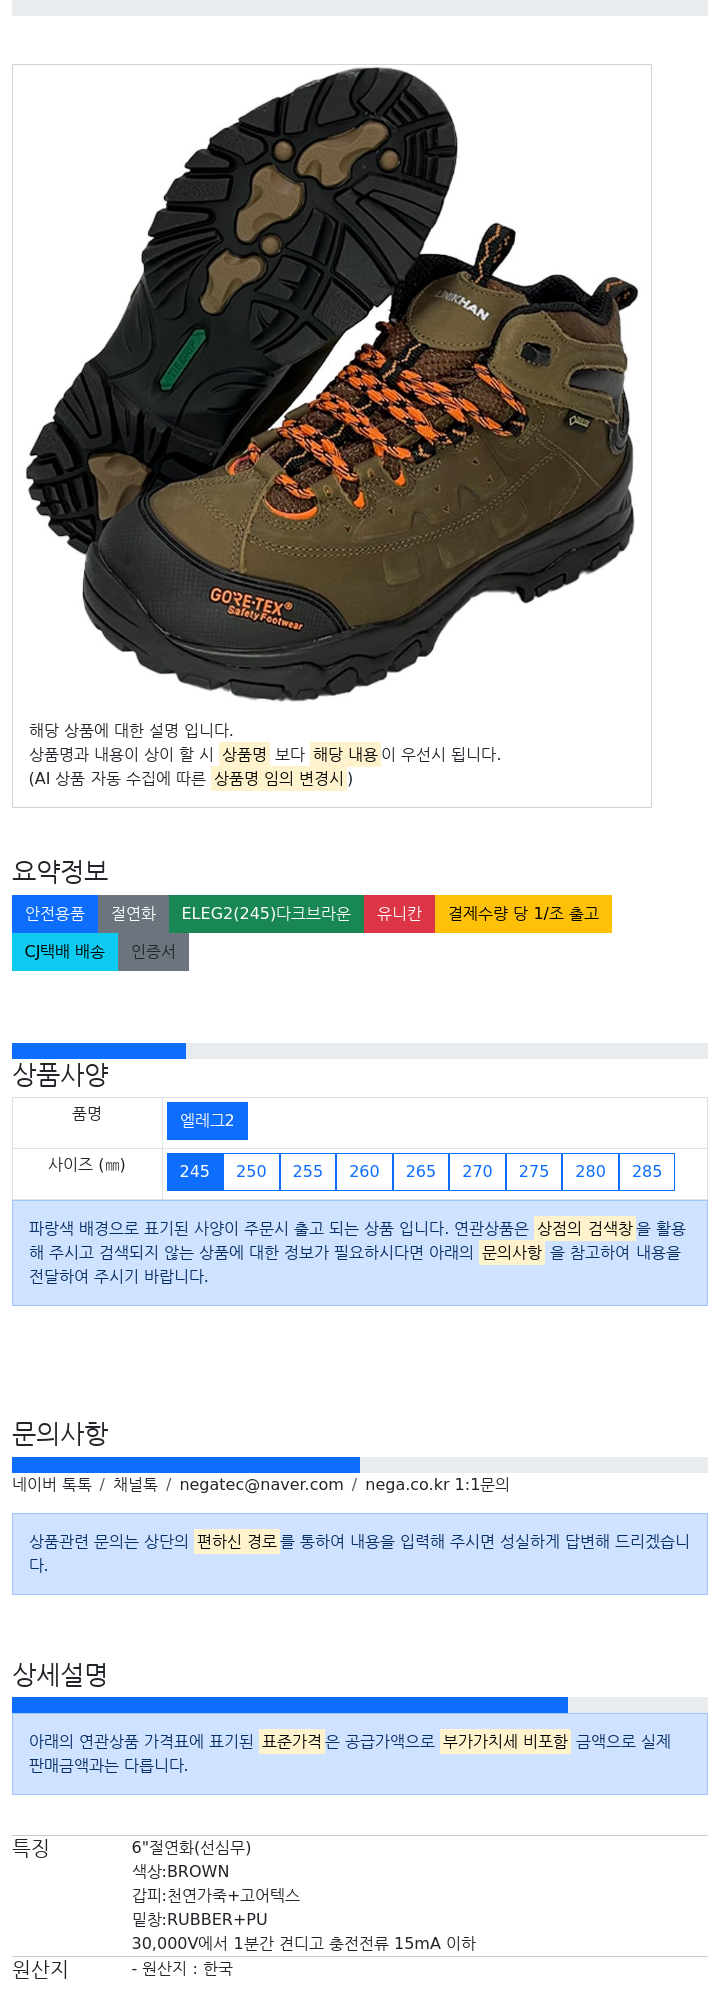Click the 안전용품 blue tag
This screenshot has width=720, height=1989.
55,913
